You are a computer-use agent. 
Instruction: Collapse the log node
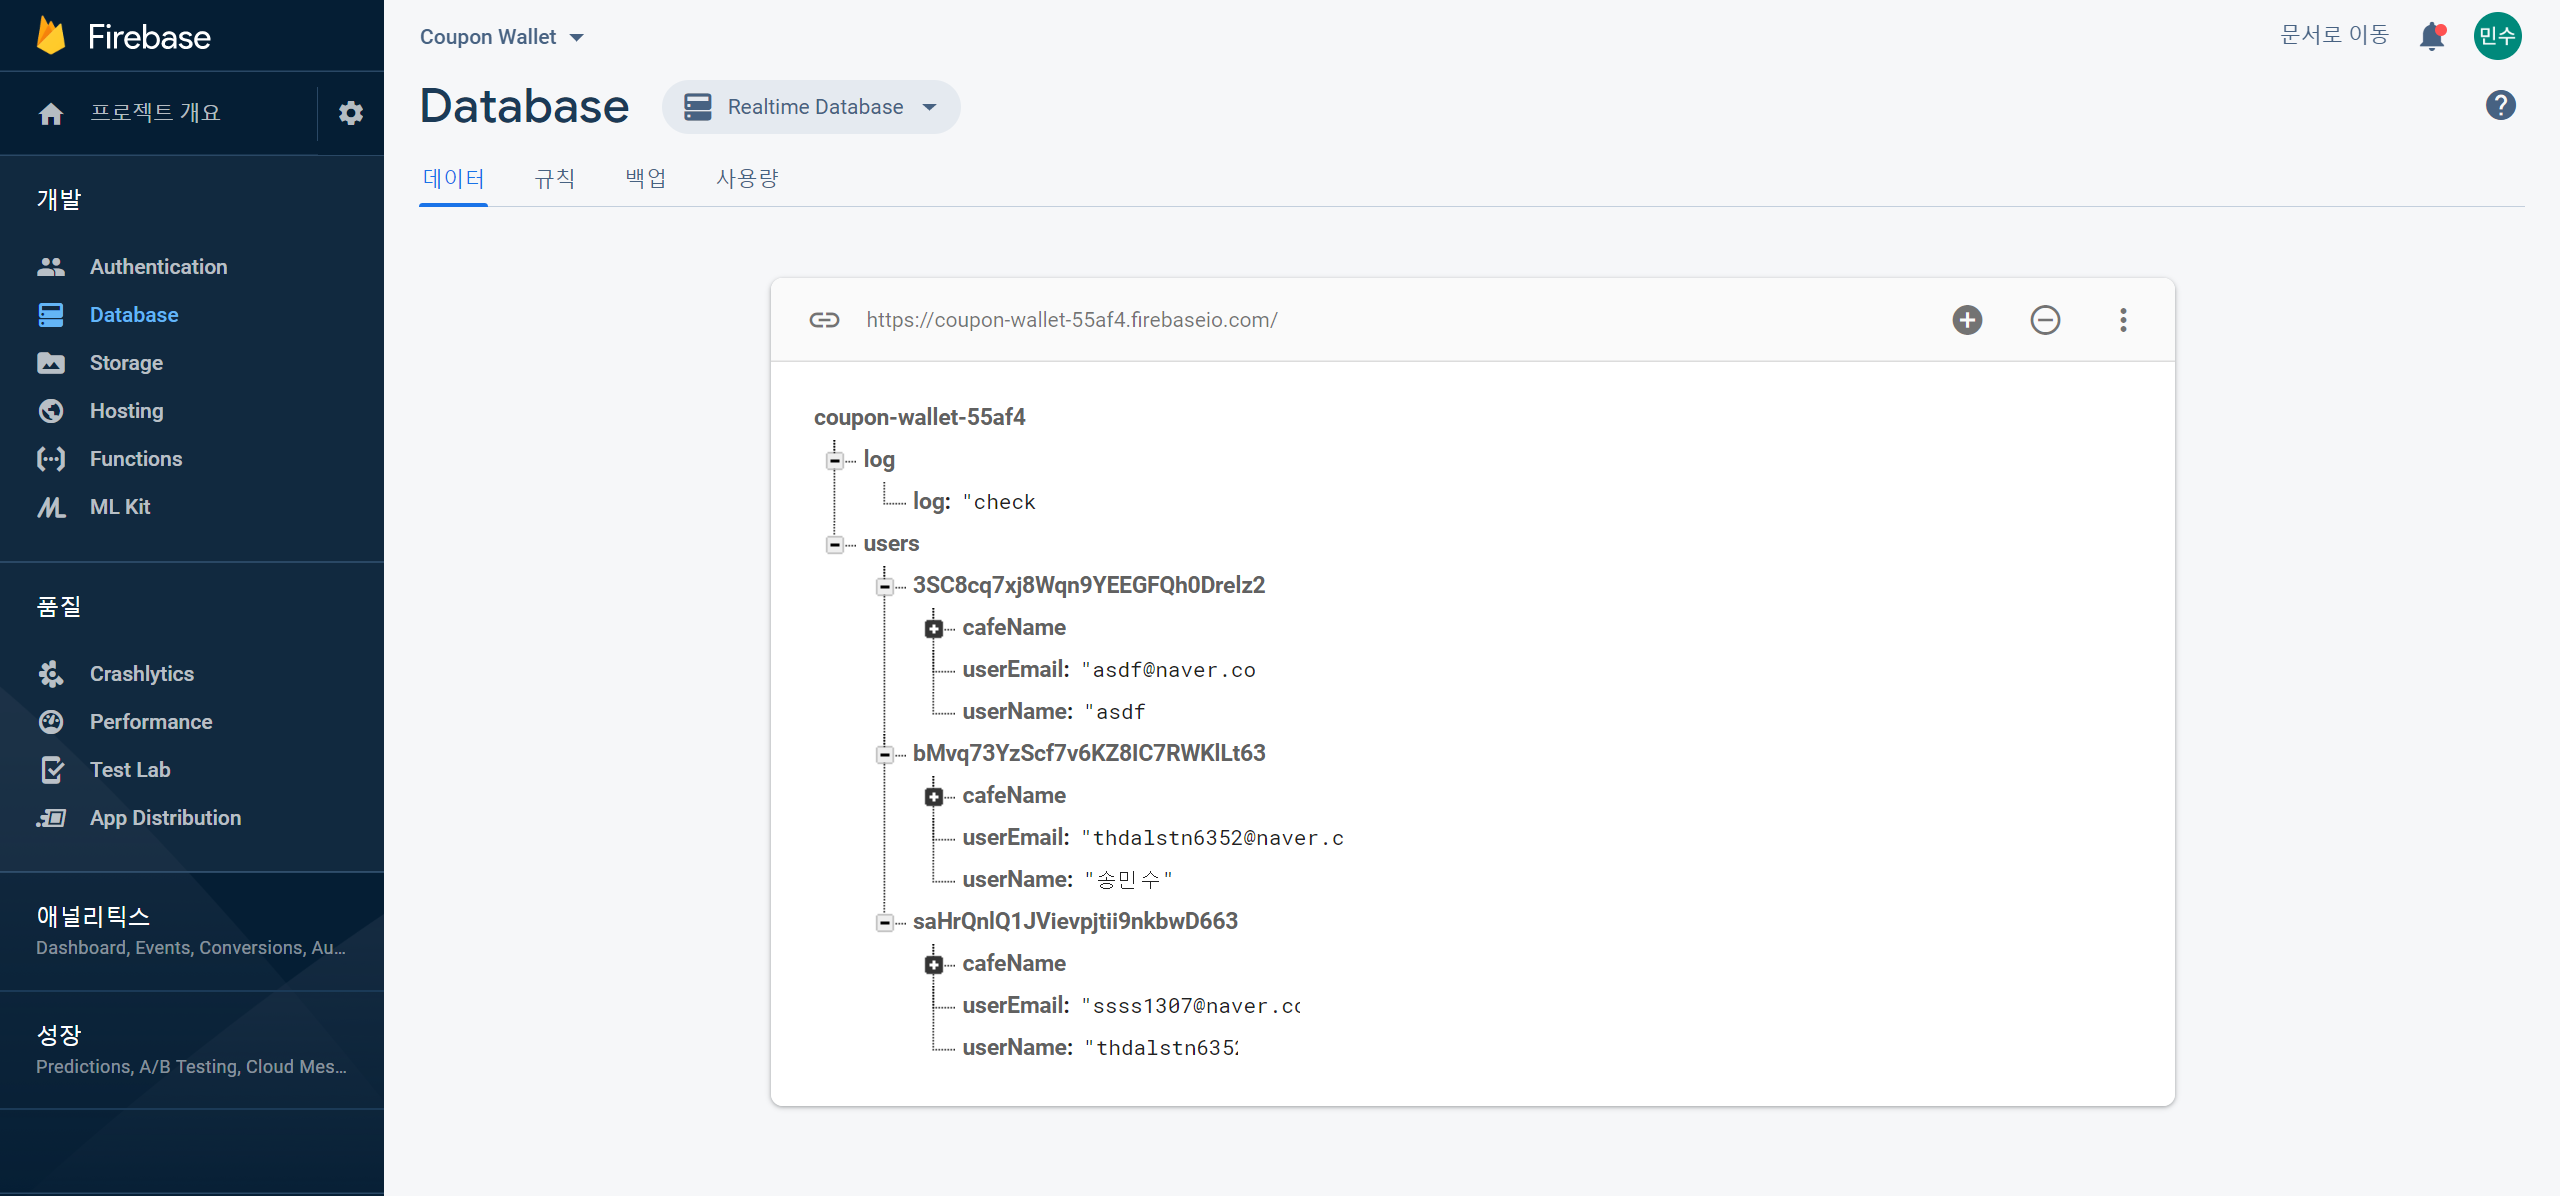pyautogui.click(x=834, y=460)
